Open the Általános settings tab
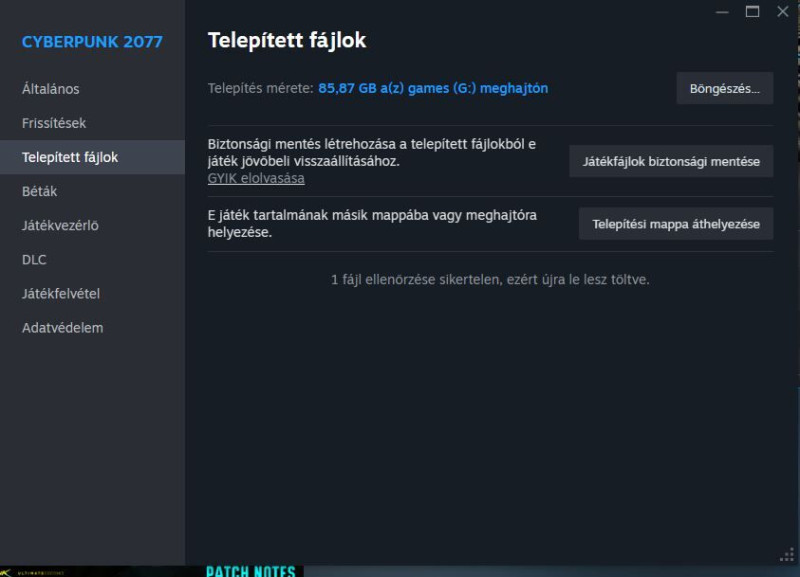The width and height of the screenshot is (800, 577). (51, 89)
